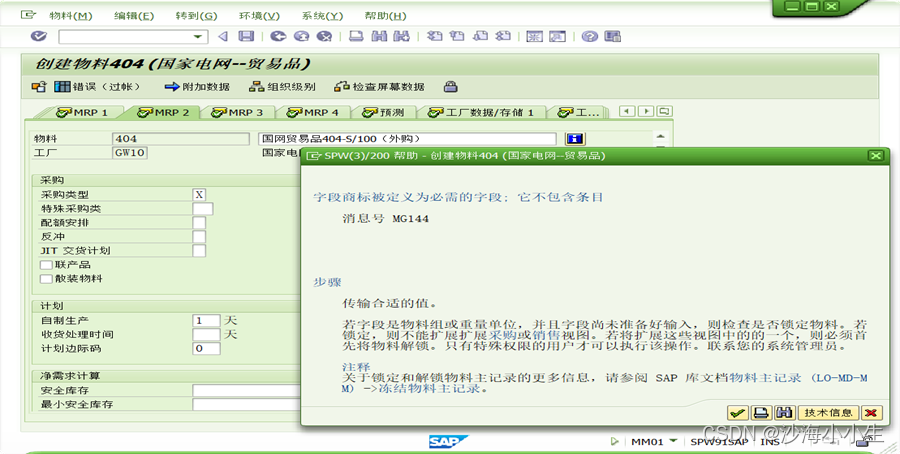
Task: Click the green Back arrow icon
Action: [x=278, y=37]
